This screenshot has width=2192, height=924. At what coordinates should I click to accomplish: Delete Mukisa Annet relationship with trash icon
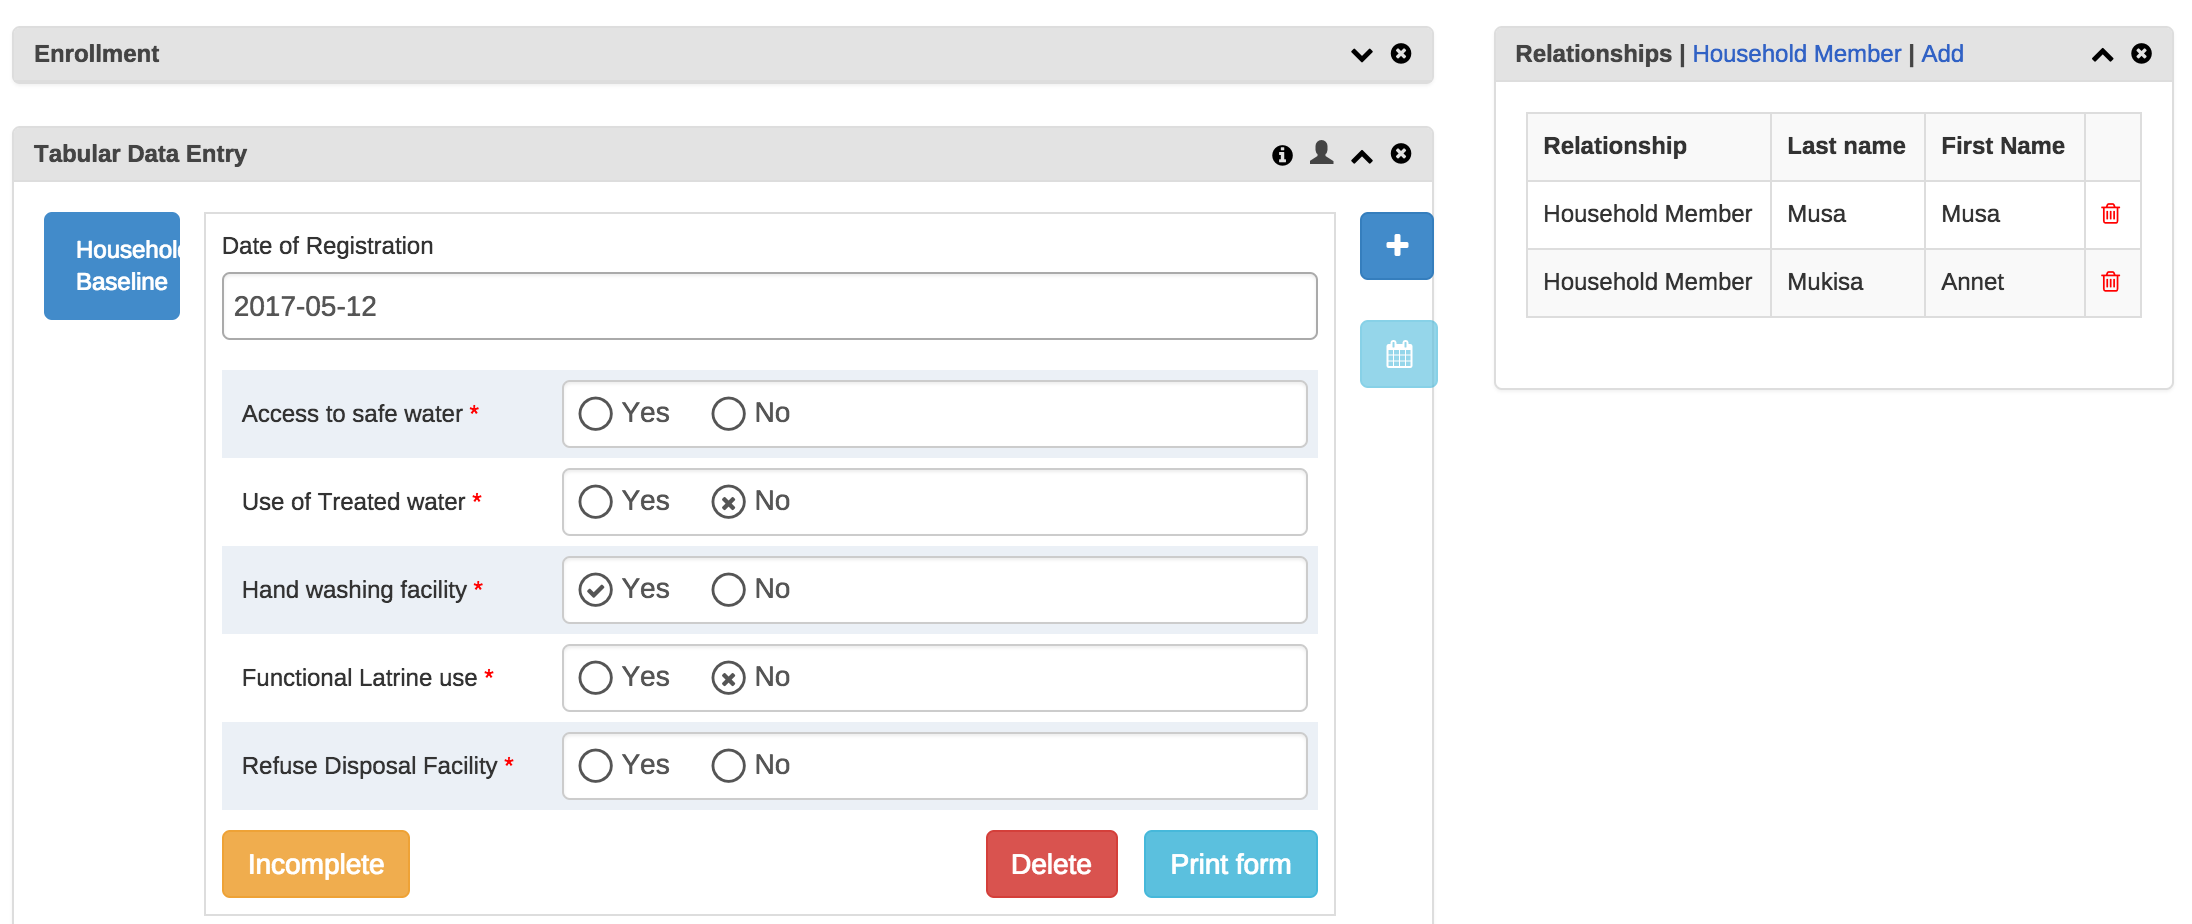click(2110, 282)
